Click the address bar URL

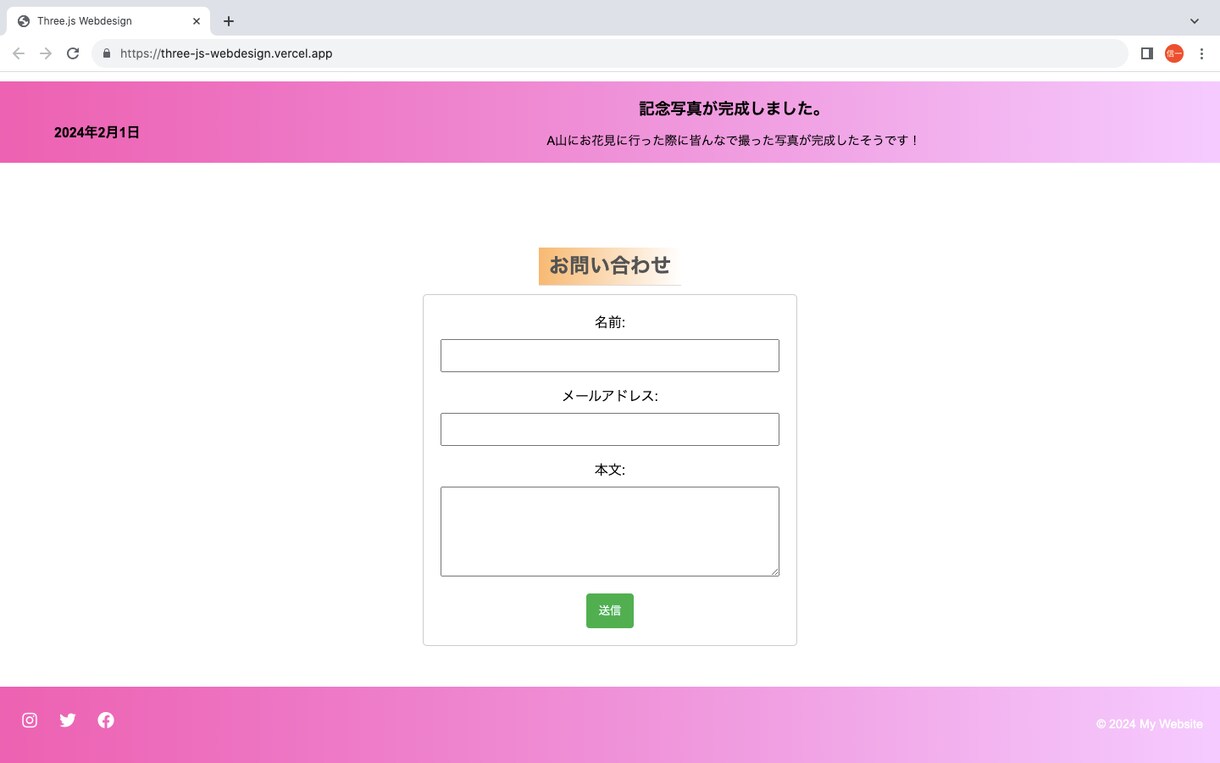click(x=226, y=54)
